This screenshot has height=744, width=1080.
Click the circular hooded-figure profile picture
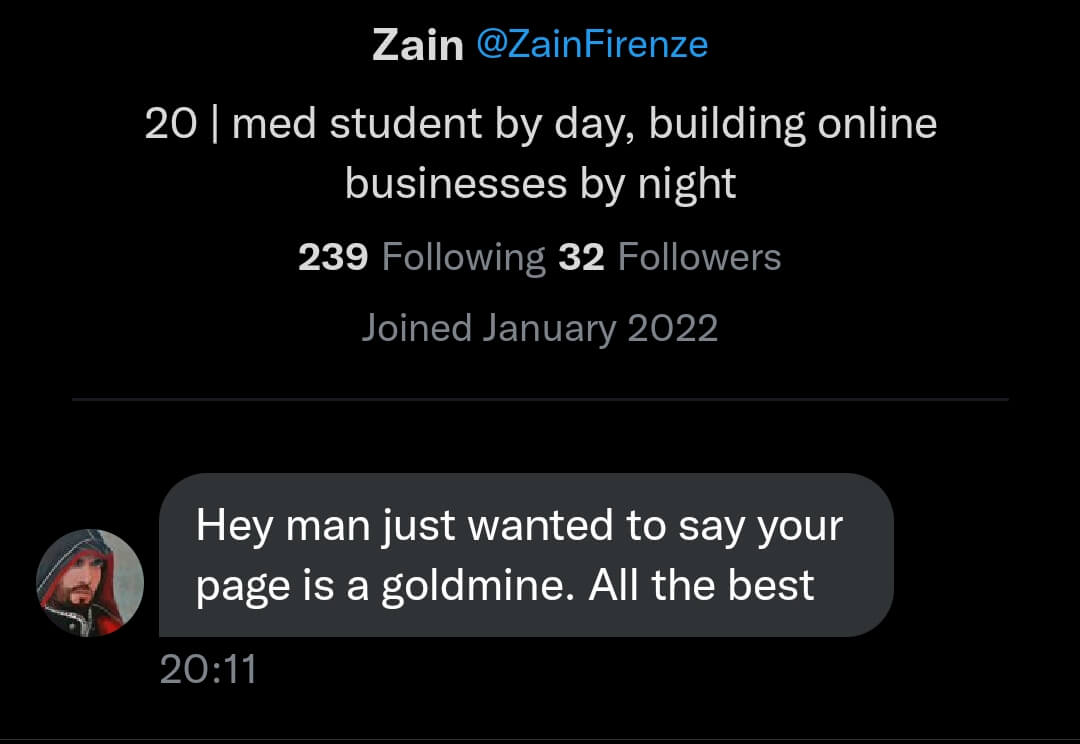[90, 582]
